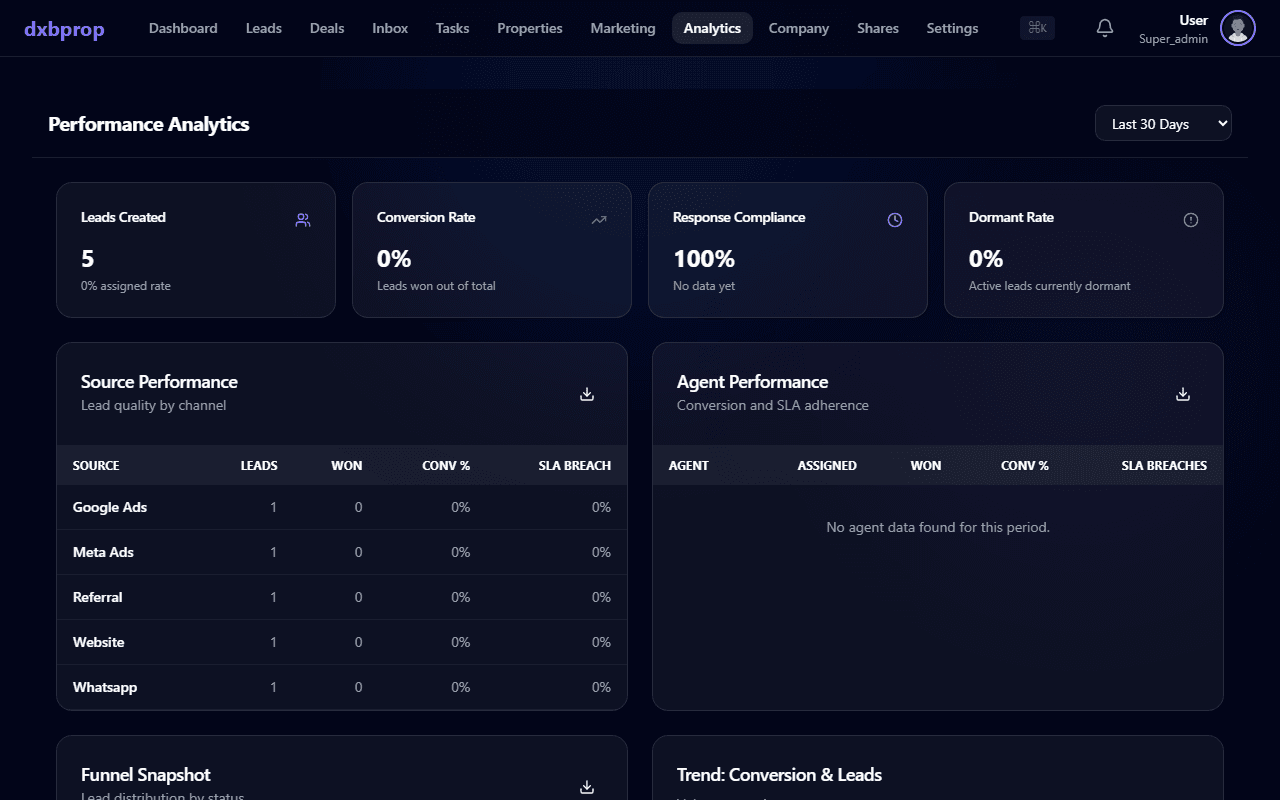Click the Trend: Conversion & Leads title
This screenshot has width=1280, height=800.
779,775
